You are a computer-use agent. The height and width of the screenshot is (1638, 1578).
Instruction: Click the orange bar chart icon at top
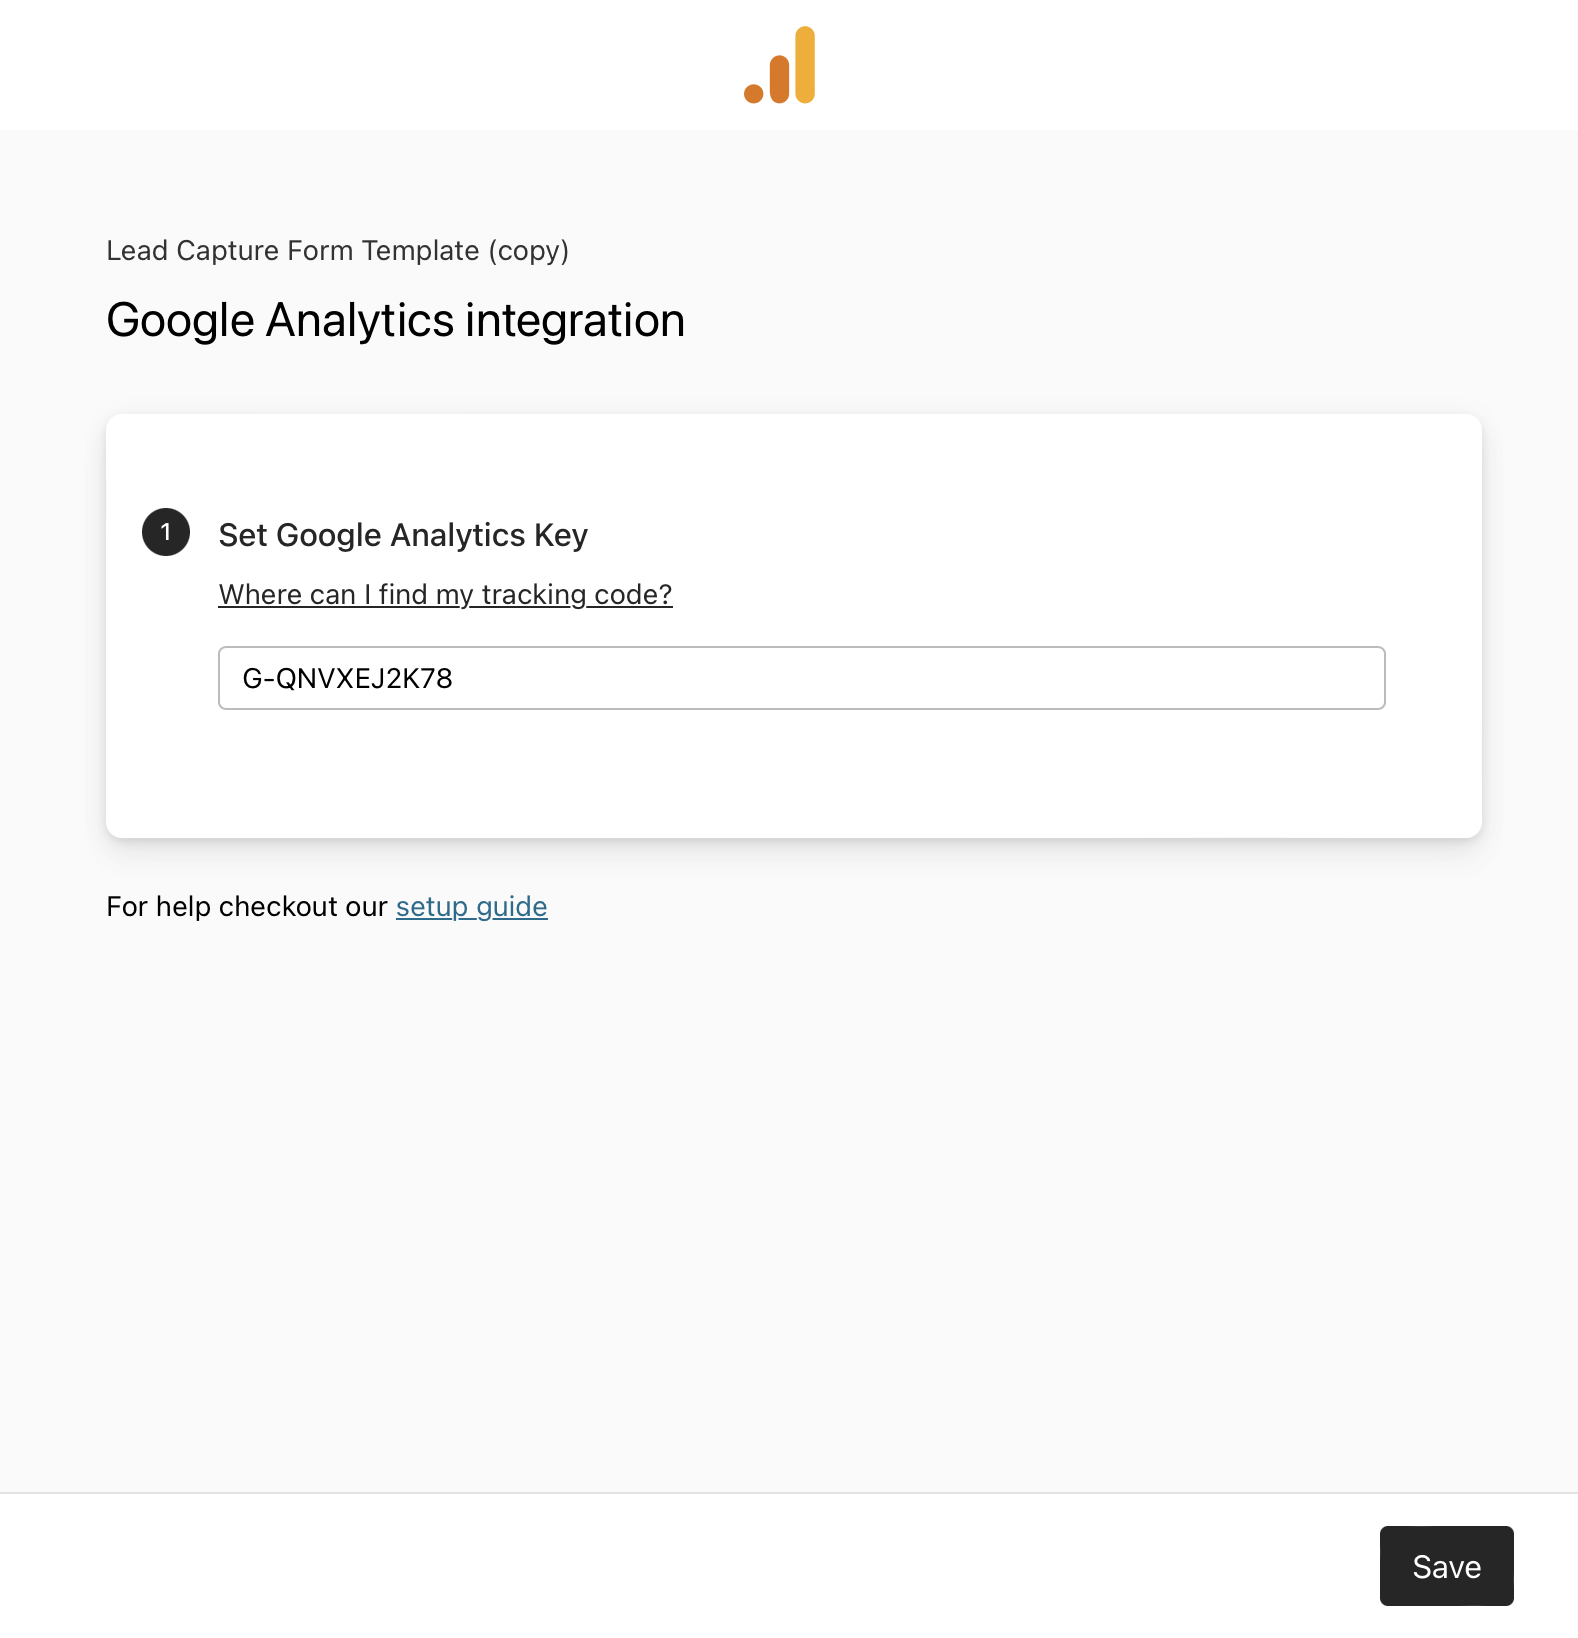pyautogui.click(x=780, y=65)
